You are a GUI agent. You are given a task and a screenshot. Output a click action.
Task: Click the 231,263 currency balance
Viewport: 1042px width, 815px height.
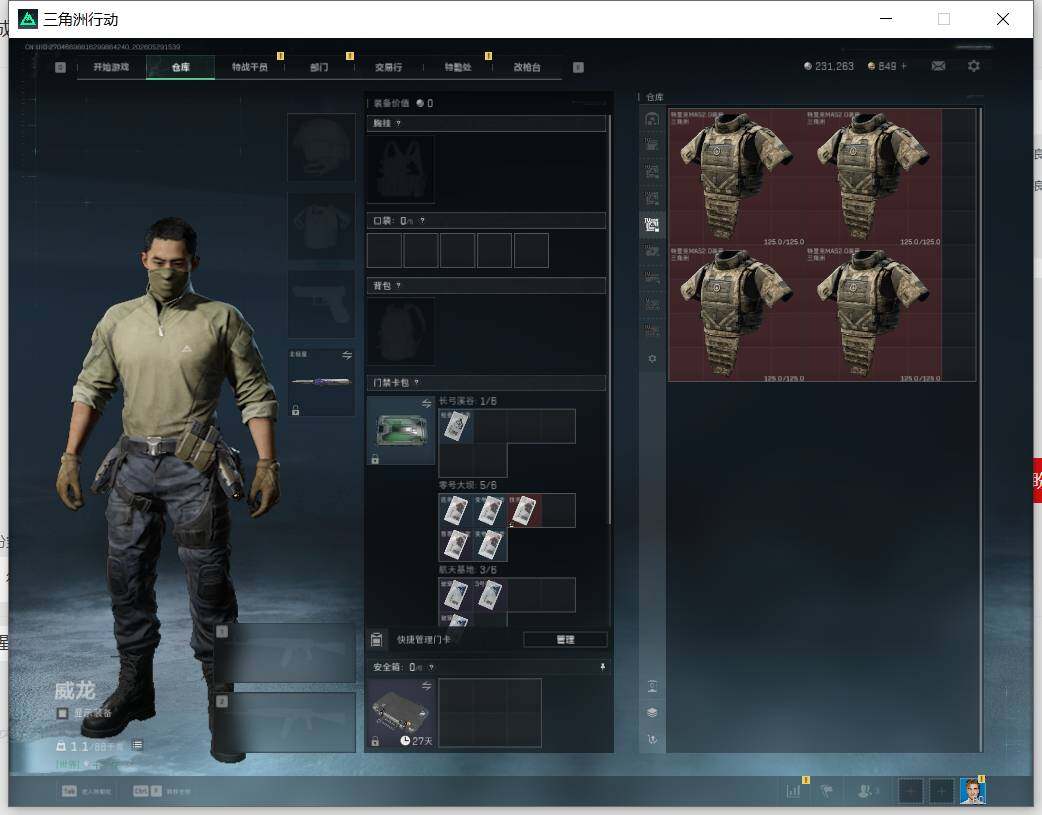point(829,66)
